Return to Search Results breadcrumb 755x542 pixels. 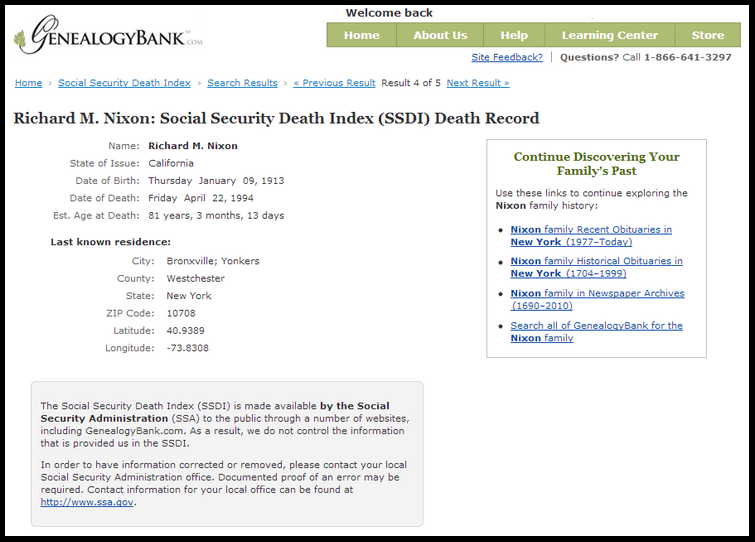pyautogui.click(x=242, y=83)
